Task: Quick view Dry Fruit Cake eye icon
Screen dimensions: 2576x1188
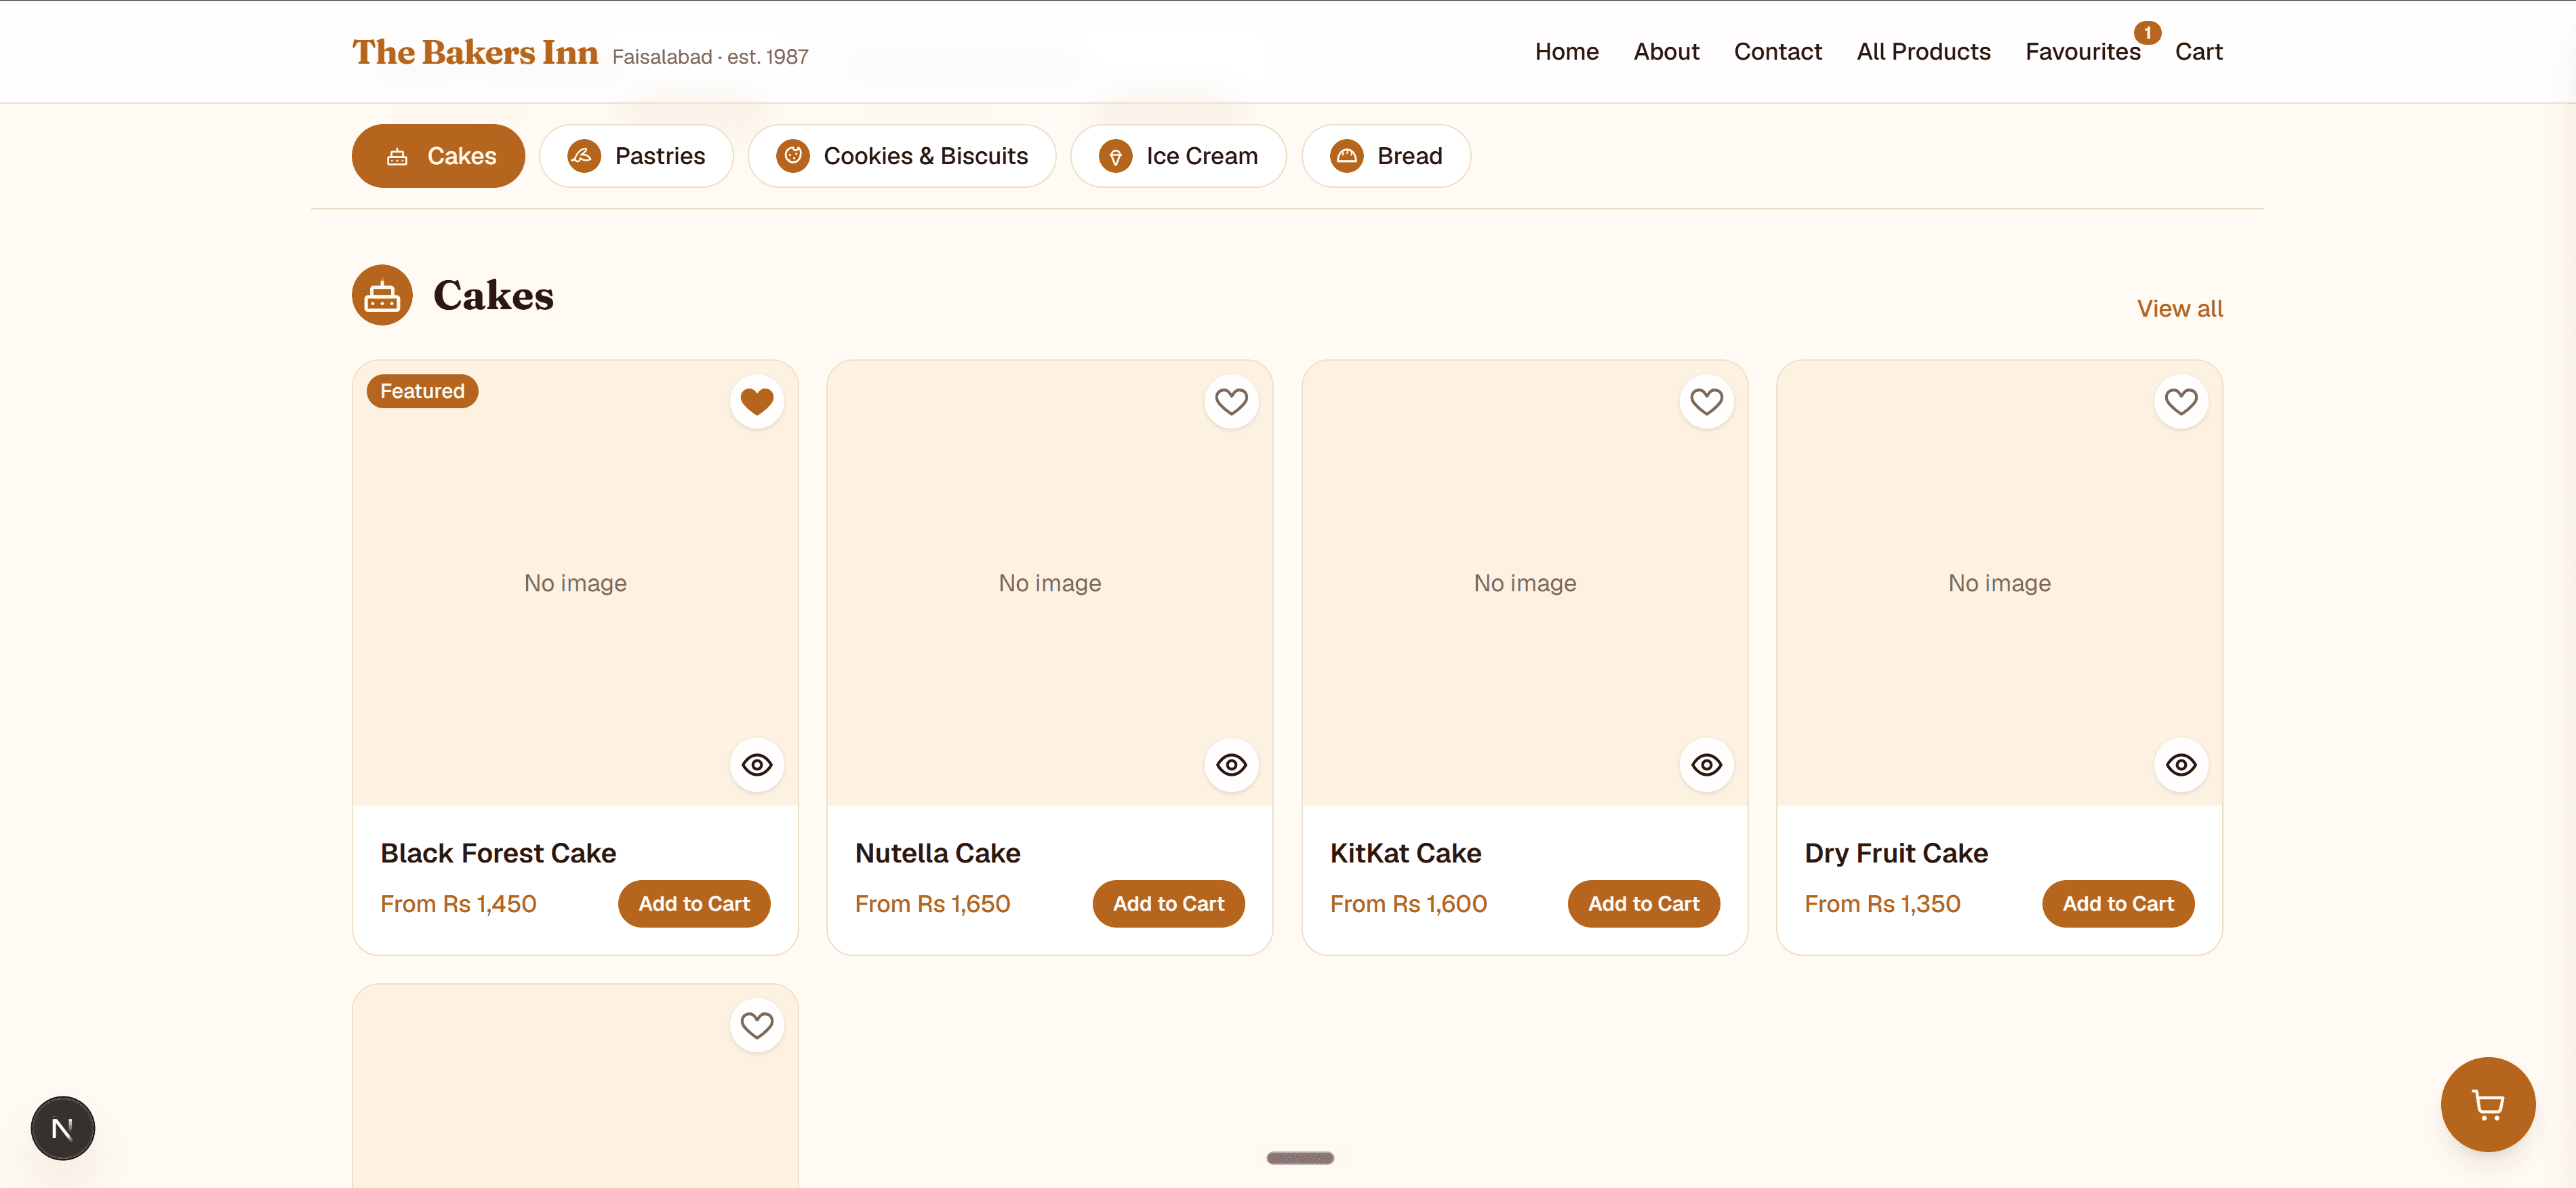Action: [x=2181, y=765]
